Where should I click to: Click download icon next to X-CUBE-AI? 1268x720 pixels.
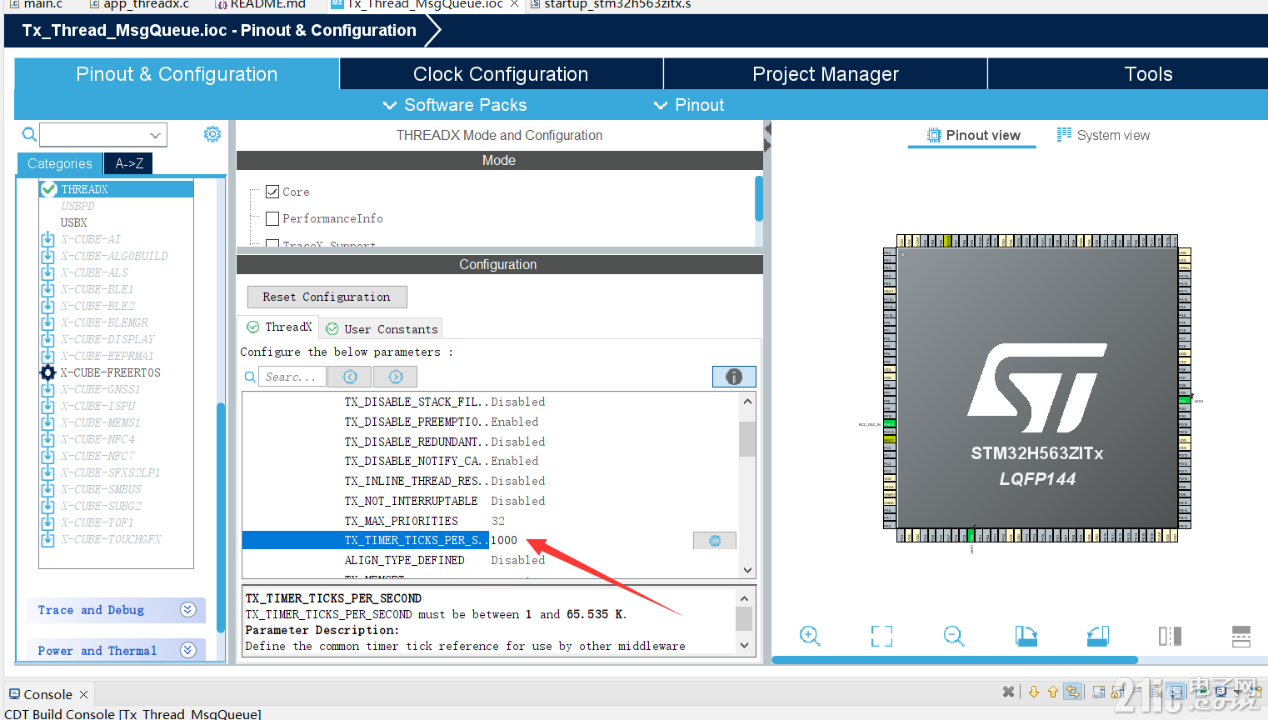point(47,240)
